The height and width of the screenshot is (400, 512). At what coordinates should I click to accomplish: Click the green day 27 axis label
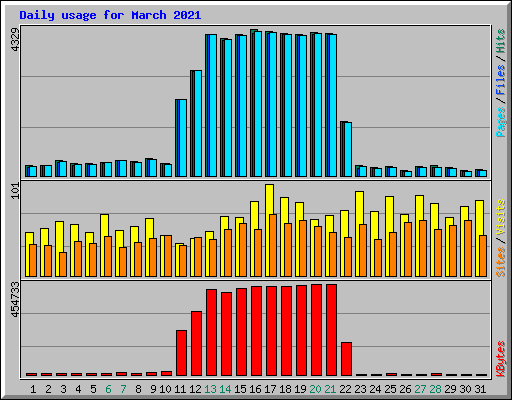pyautogui.click(x=420, y=389)
